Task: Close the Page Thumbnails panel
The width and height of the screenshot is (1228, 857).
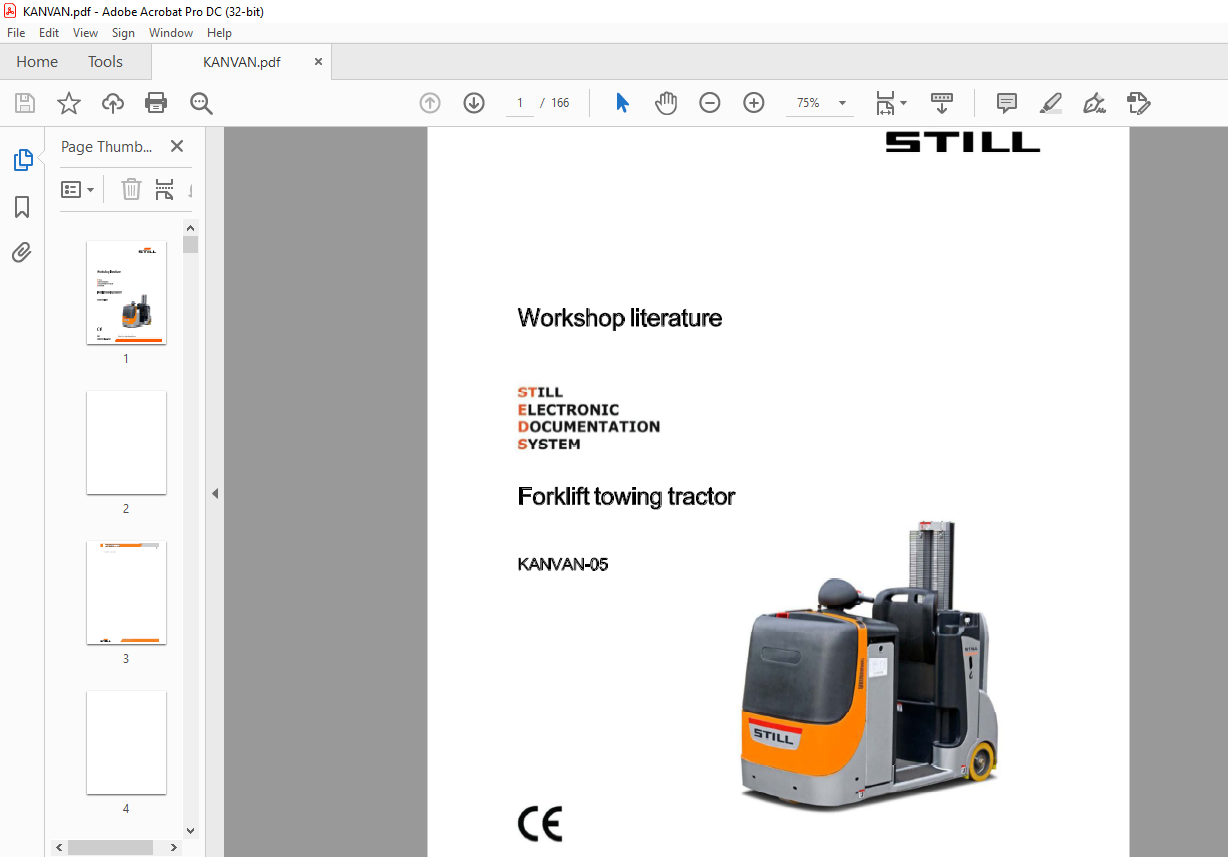Action: click(177, 146)
